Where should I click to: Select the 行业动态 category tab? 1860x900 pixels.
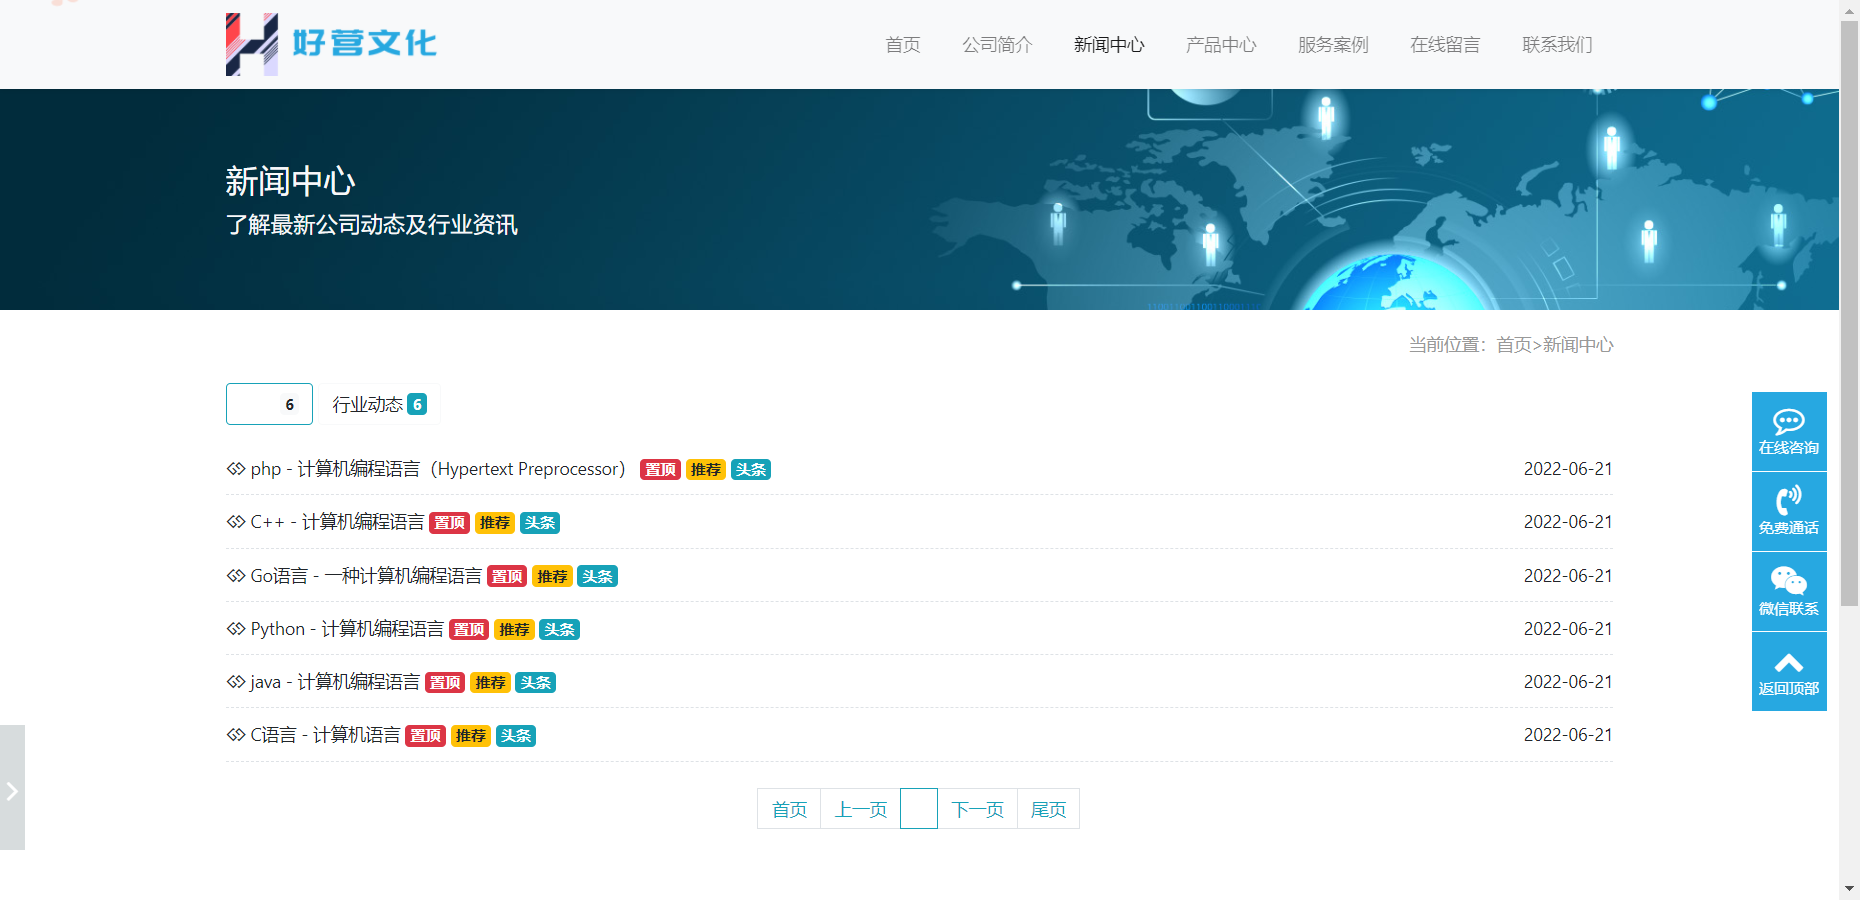click(379, 404)
